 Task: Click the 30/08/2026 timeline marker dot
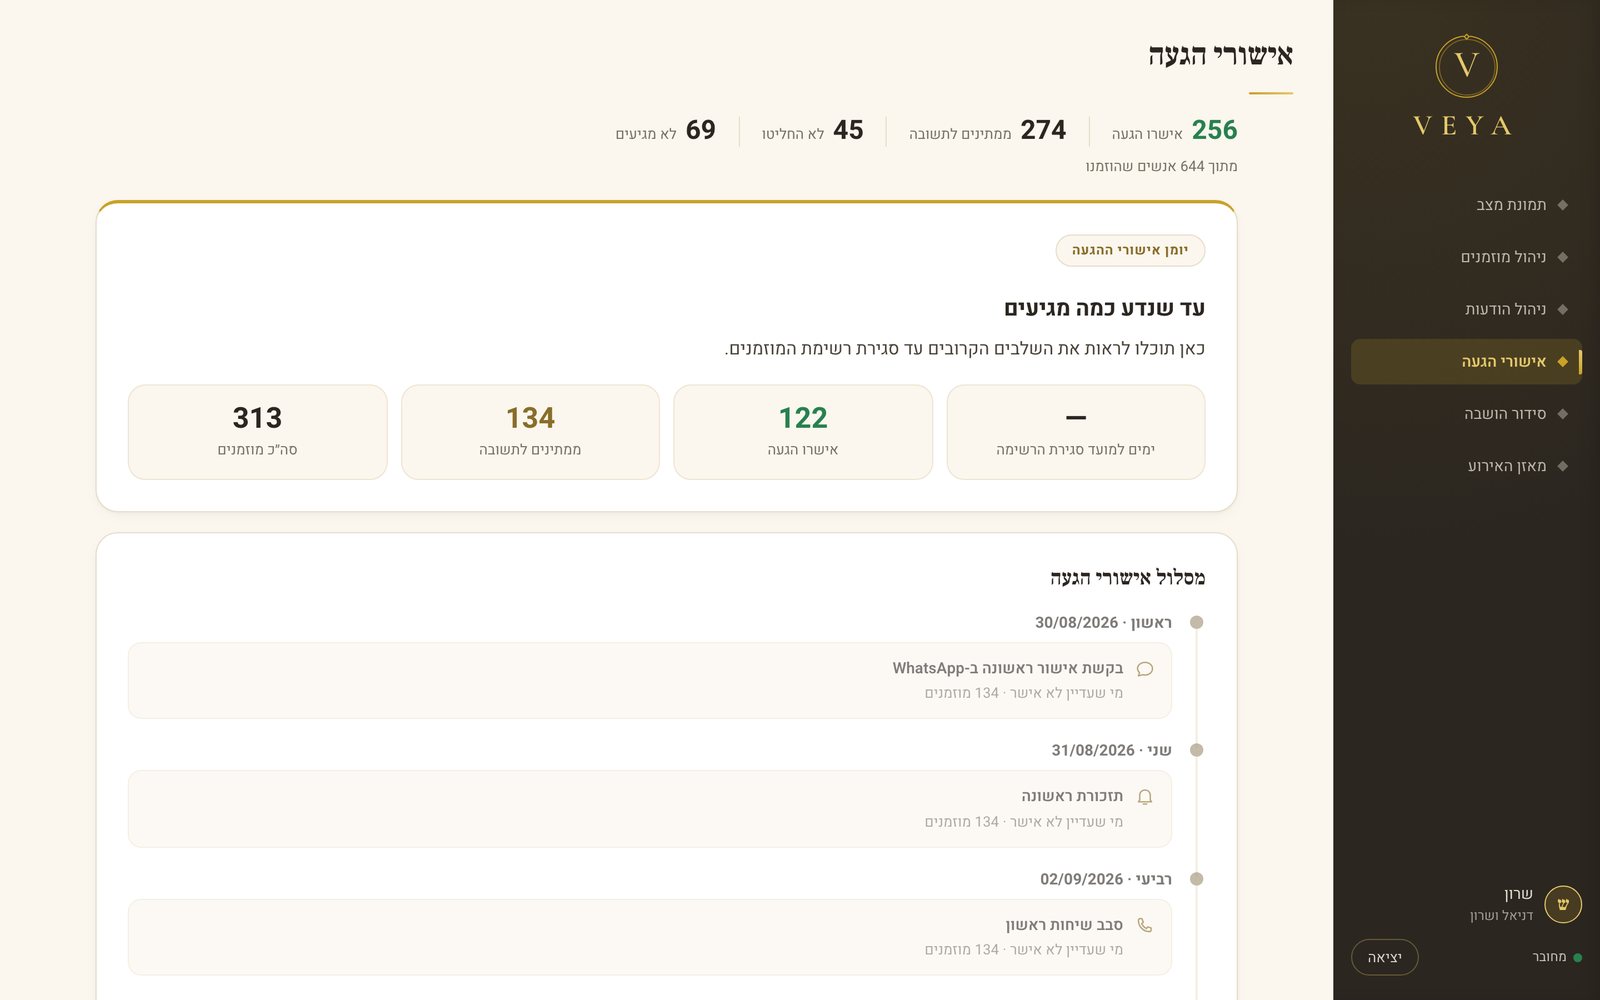(1196, 622)
